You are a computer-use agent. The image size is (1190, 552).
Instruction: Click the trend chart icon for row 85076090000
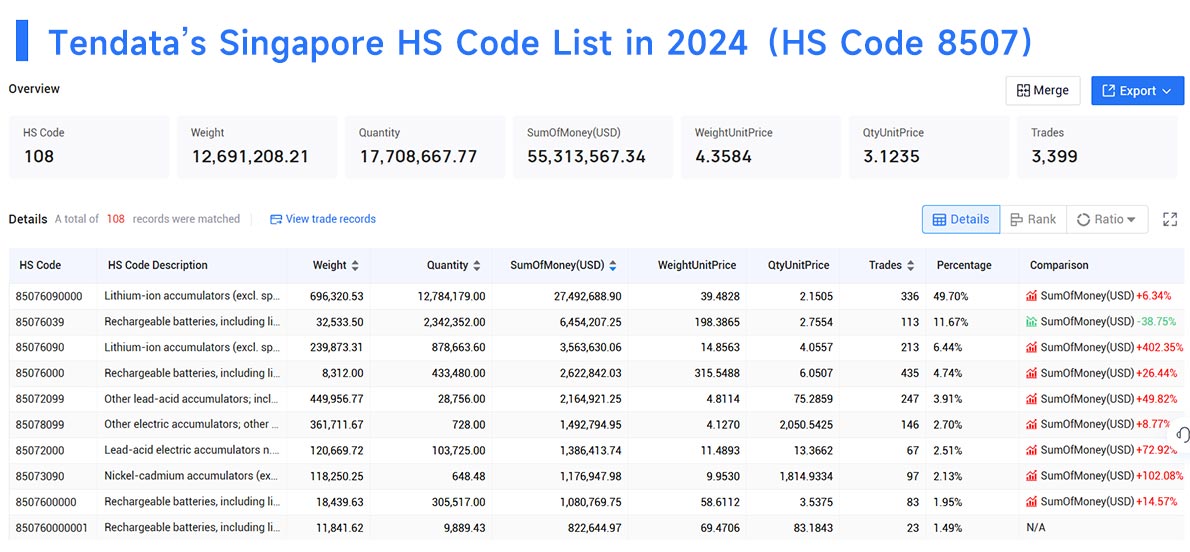click(1031, 296)
